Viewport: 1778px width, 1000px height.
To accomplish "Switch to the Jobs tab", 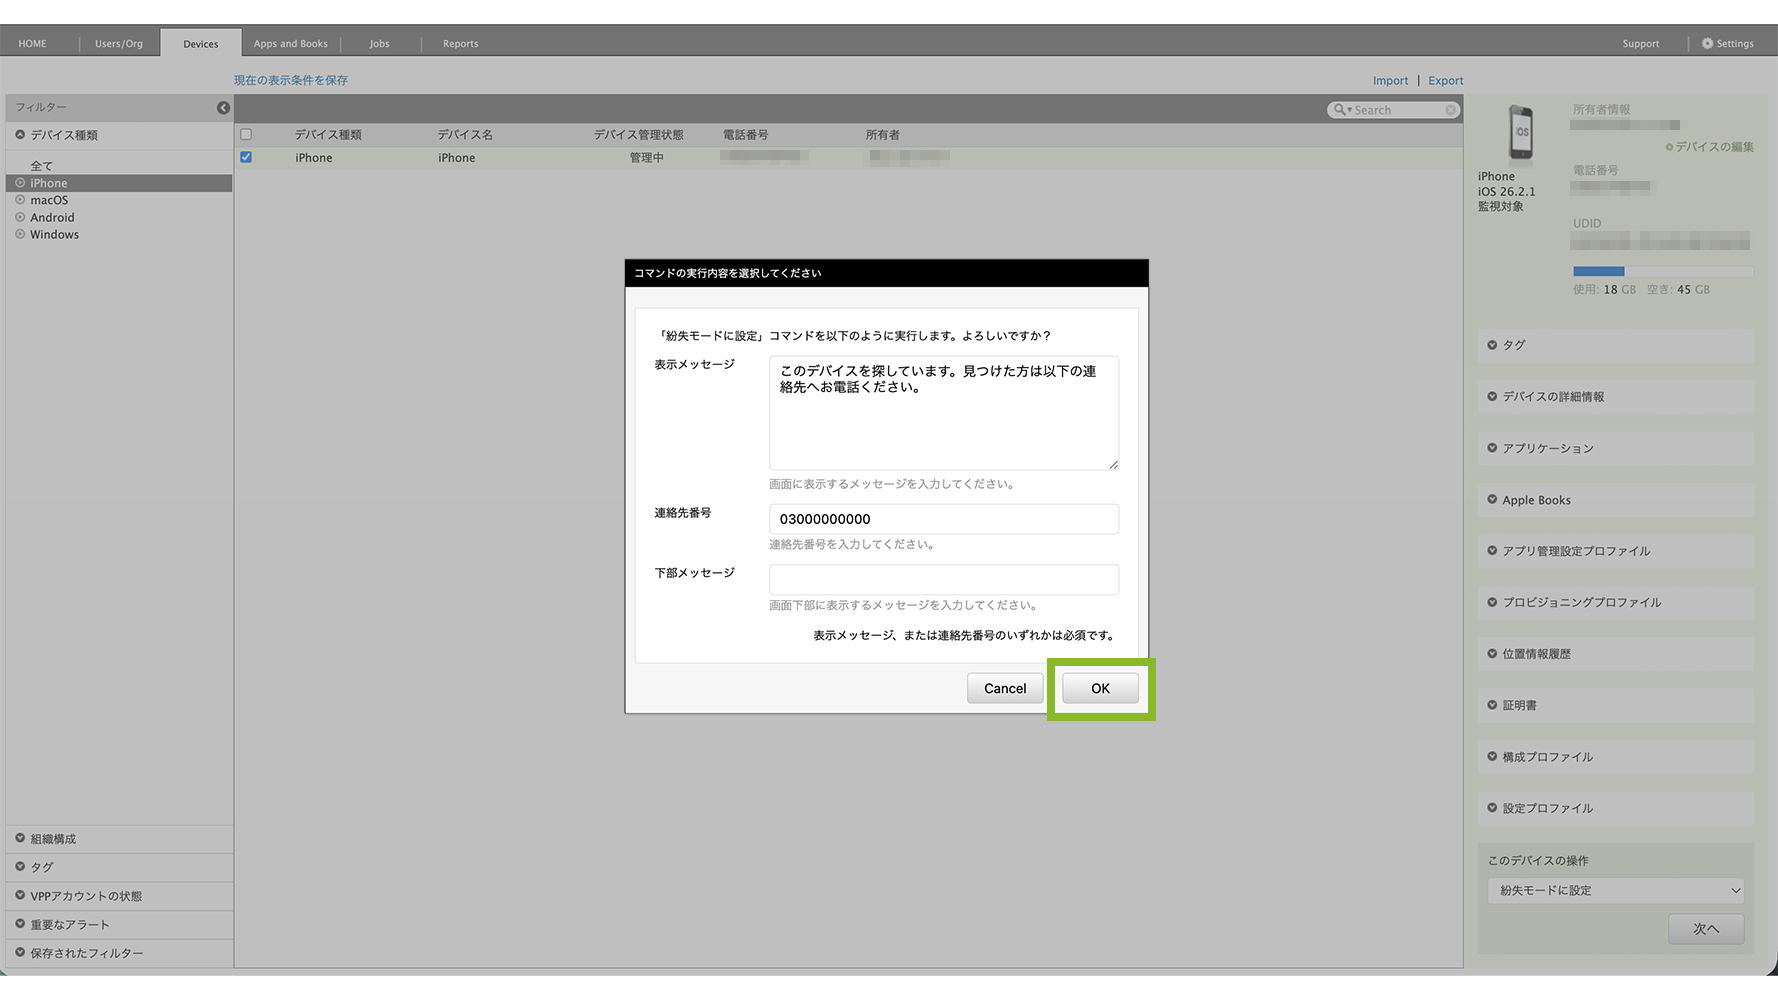I will point(379,44).
